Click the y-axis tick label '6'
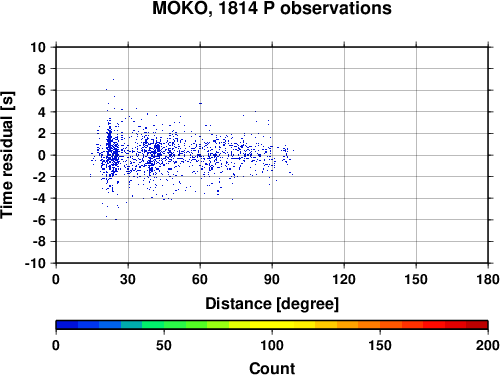 tap(42, 90)
